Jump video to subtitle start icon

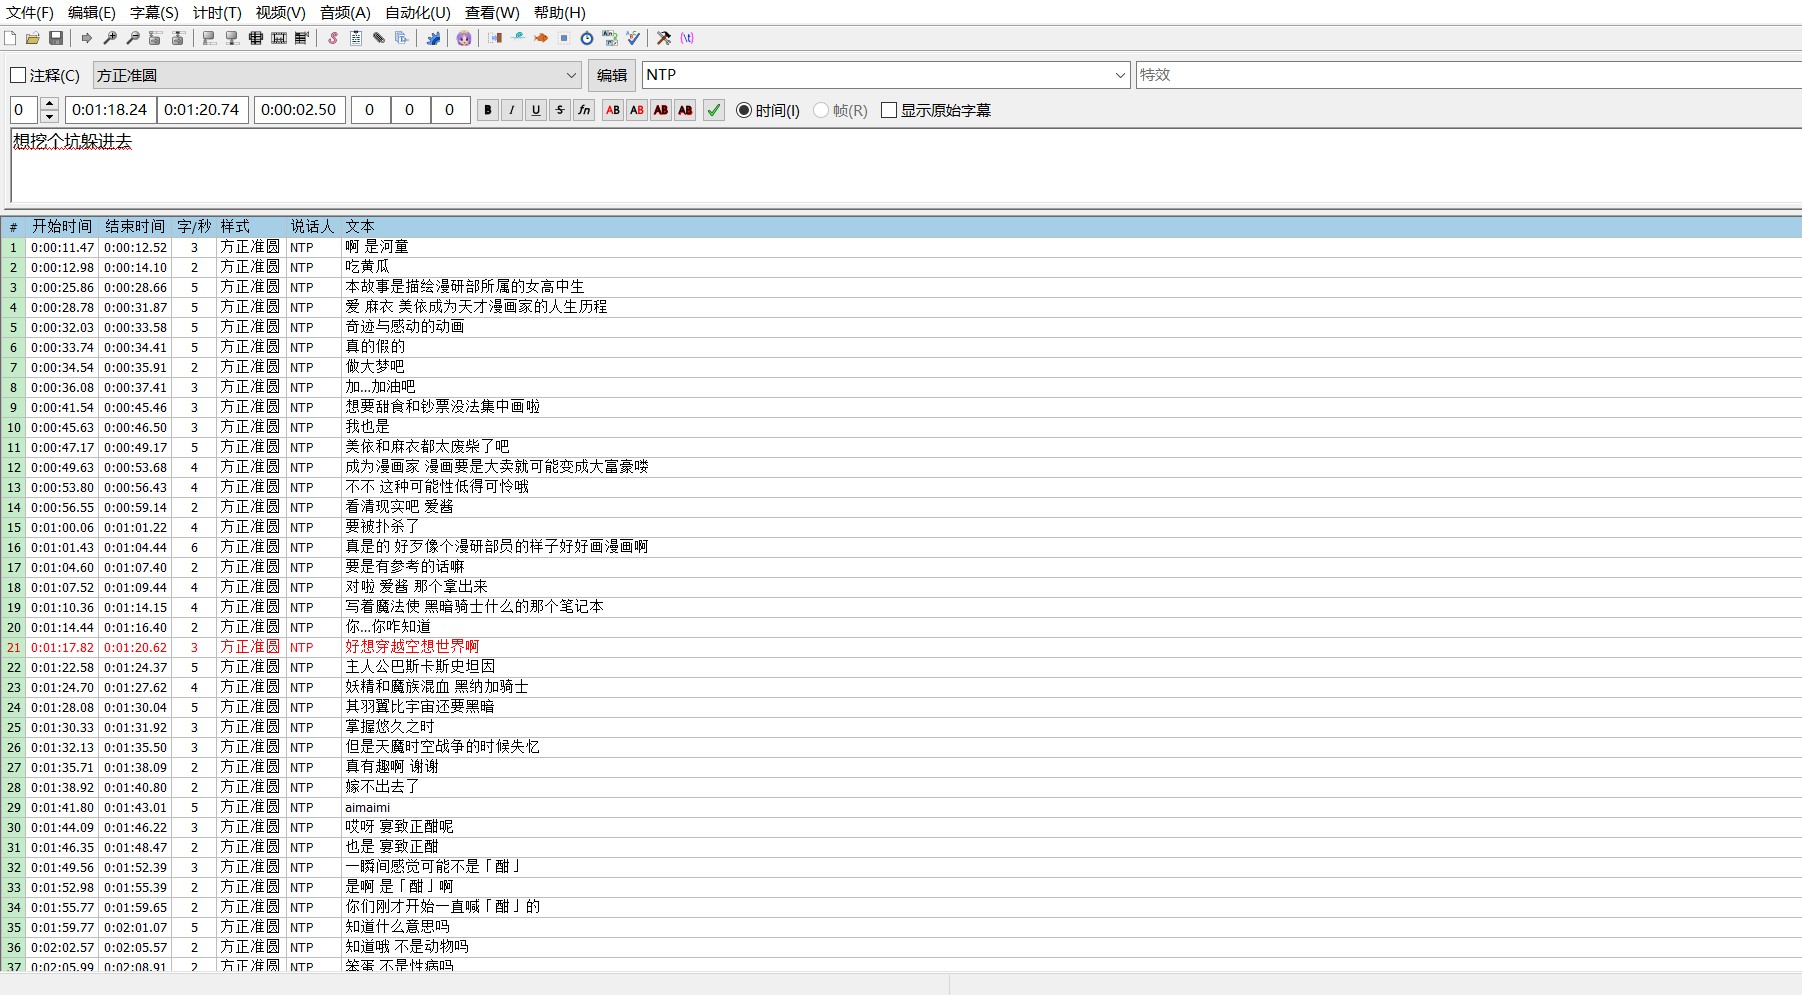155,38
